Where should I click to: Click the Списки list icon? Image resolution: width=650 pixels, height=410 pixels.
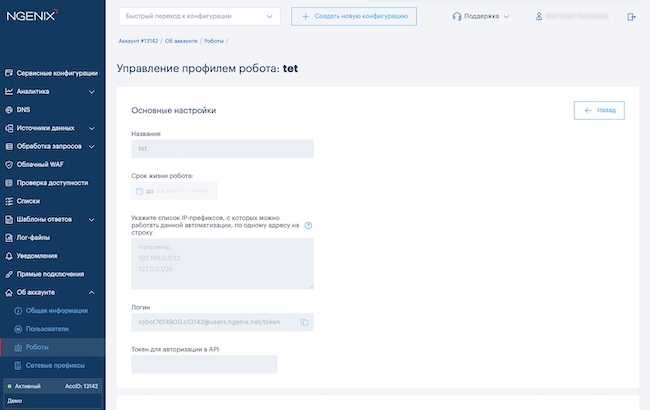[9, 201]
